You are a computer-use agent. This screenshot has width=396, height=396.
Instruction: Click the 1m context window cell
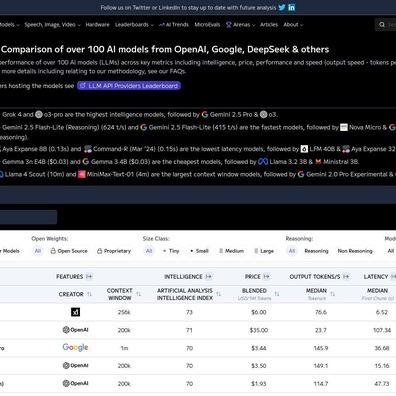tap(124, 348)
